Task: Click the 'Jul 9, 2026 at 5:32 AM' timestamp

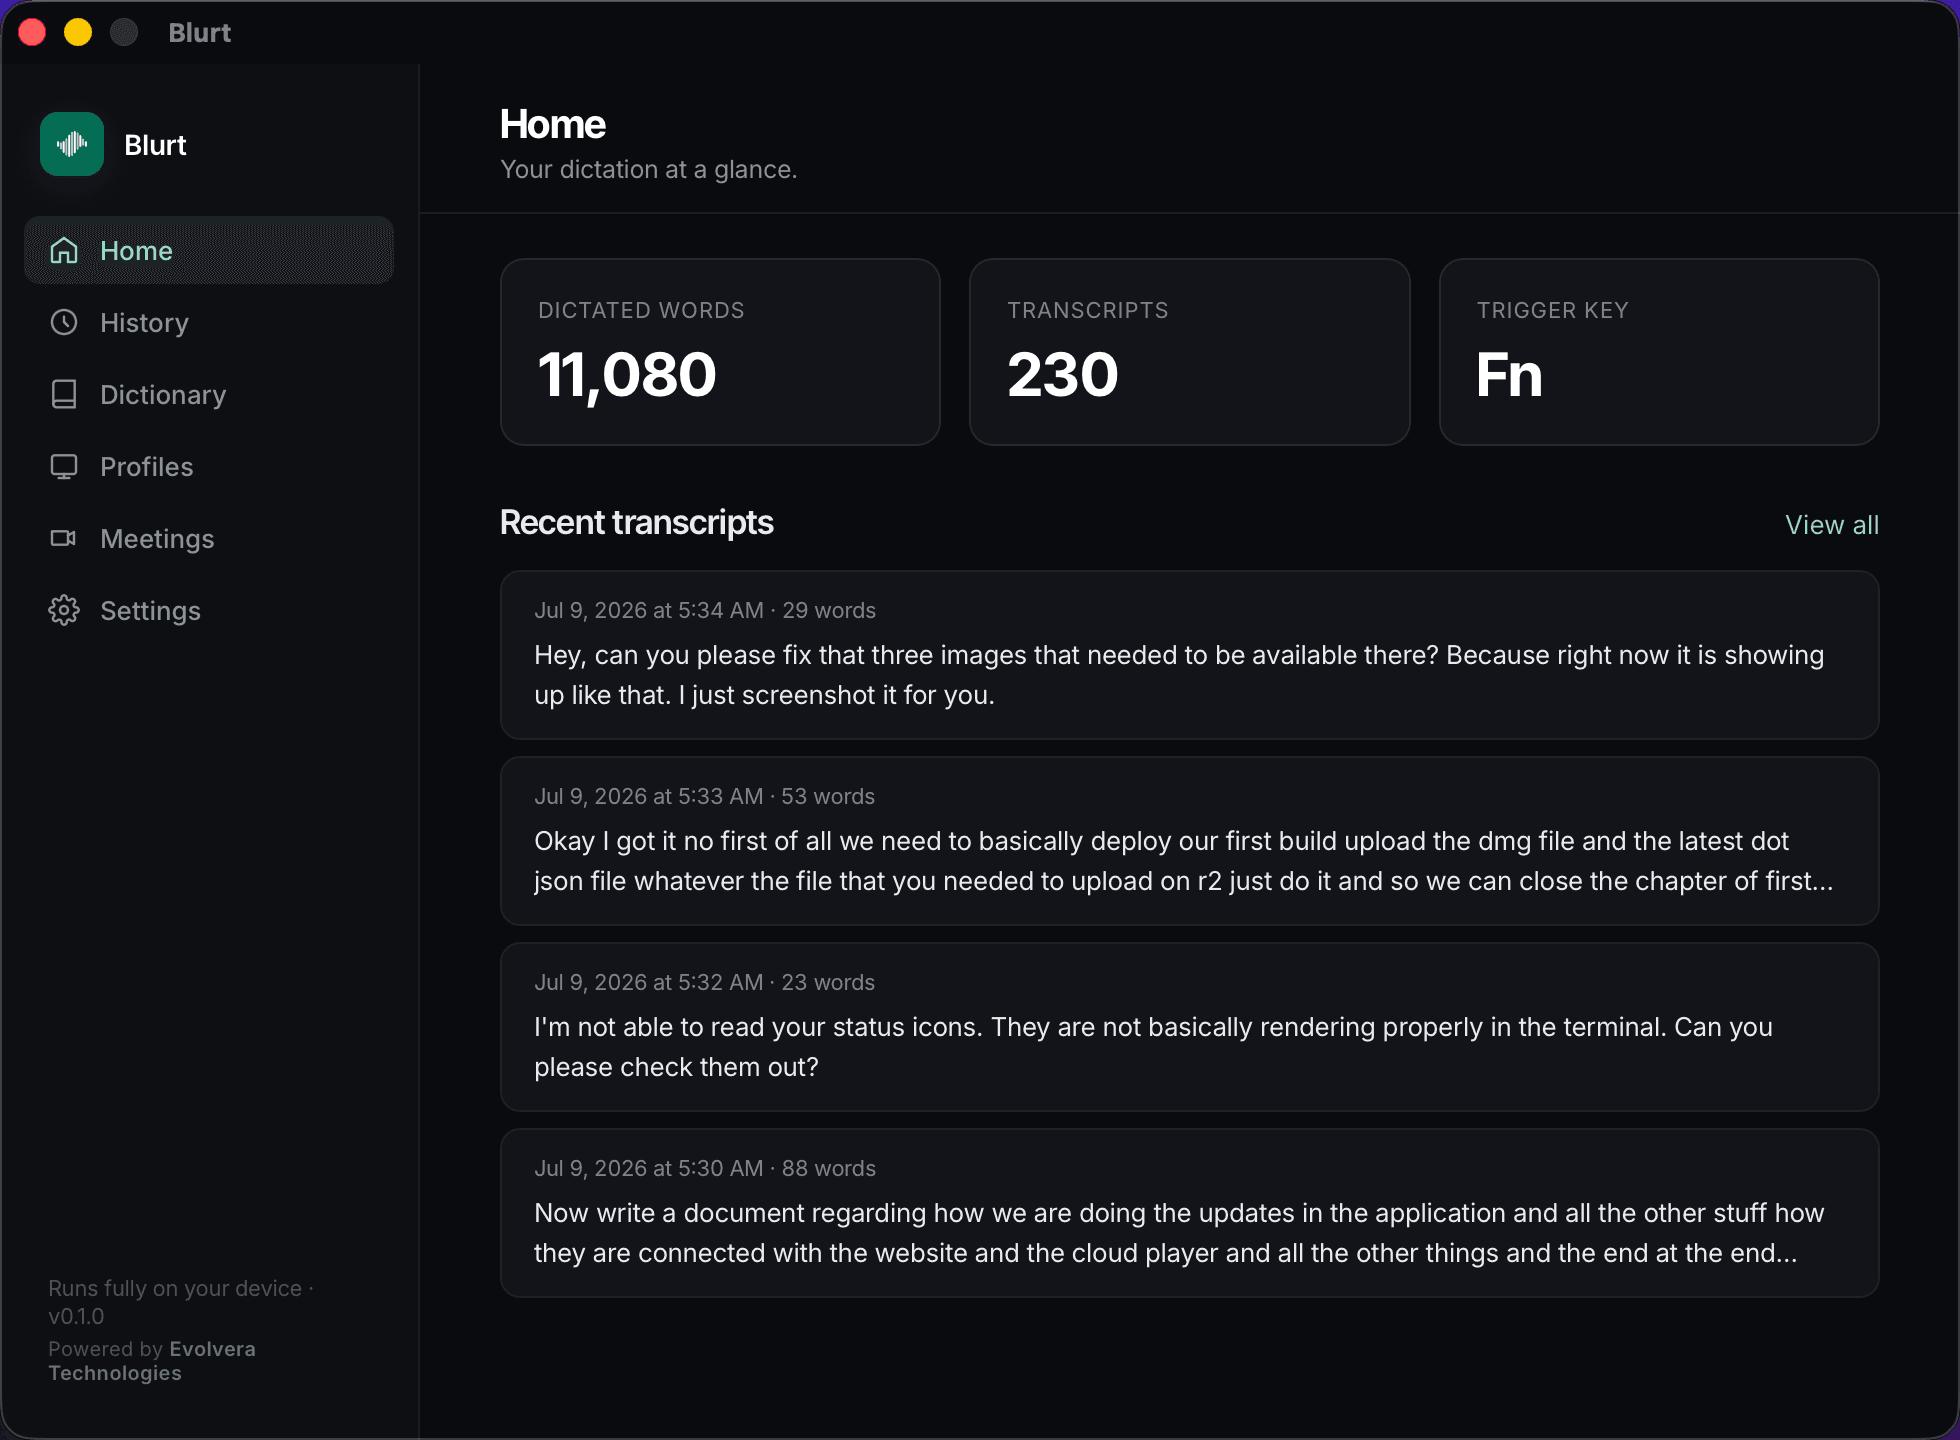Action: coord(649,982)
